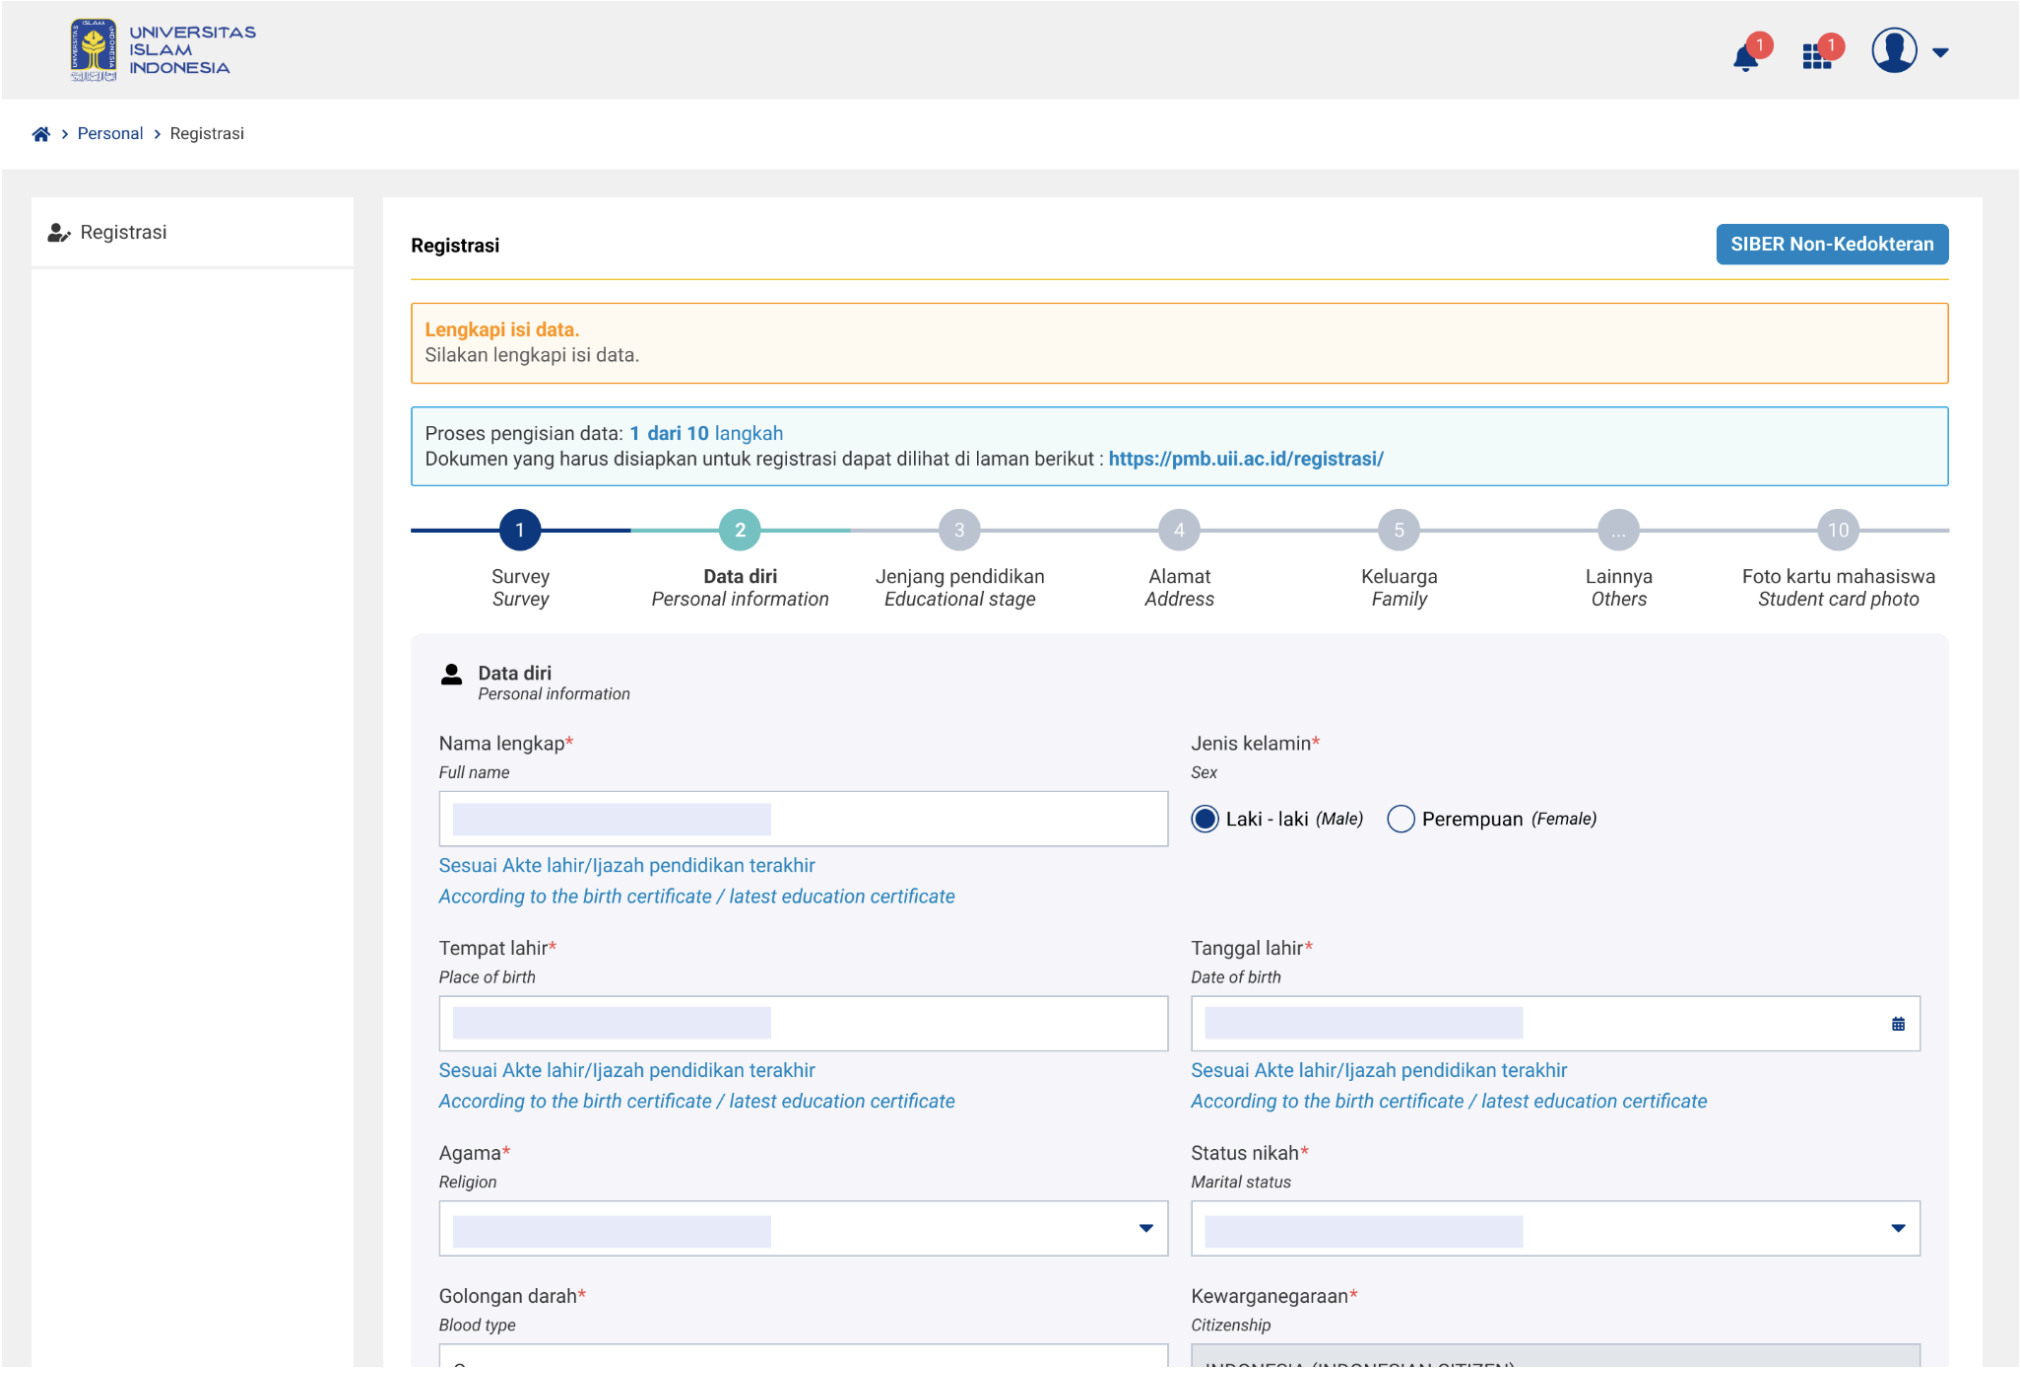
Task: Open the pmb.uii.ac.id/registrasi link
Action: coord(1245,459)
